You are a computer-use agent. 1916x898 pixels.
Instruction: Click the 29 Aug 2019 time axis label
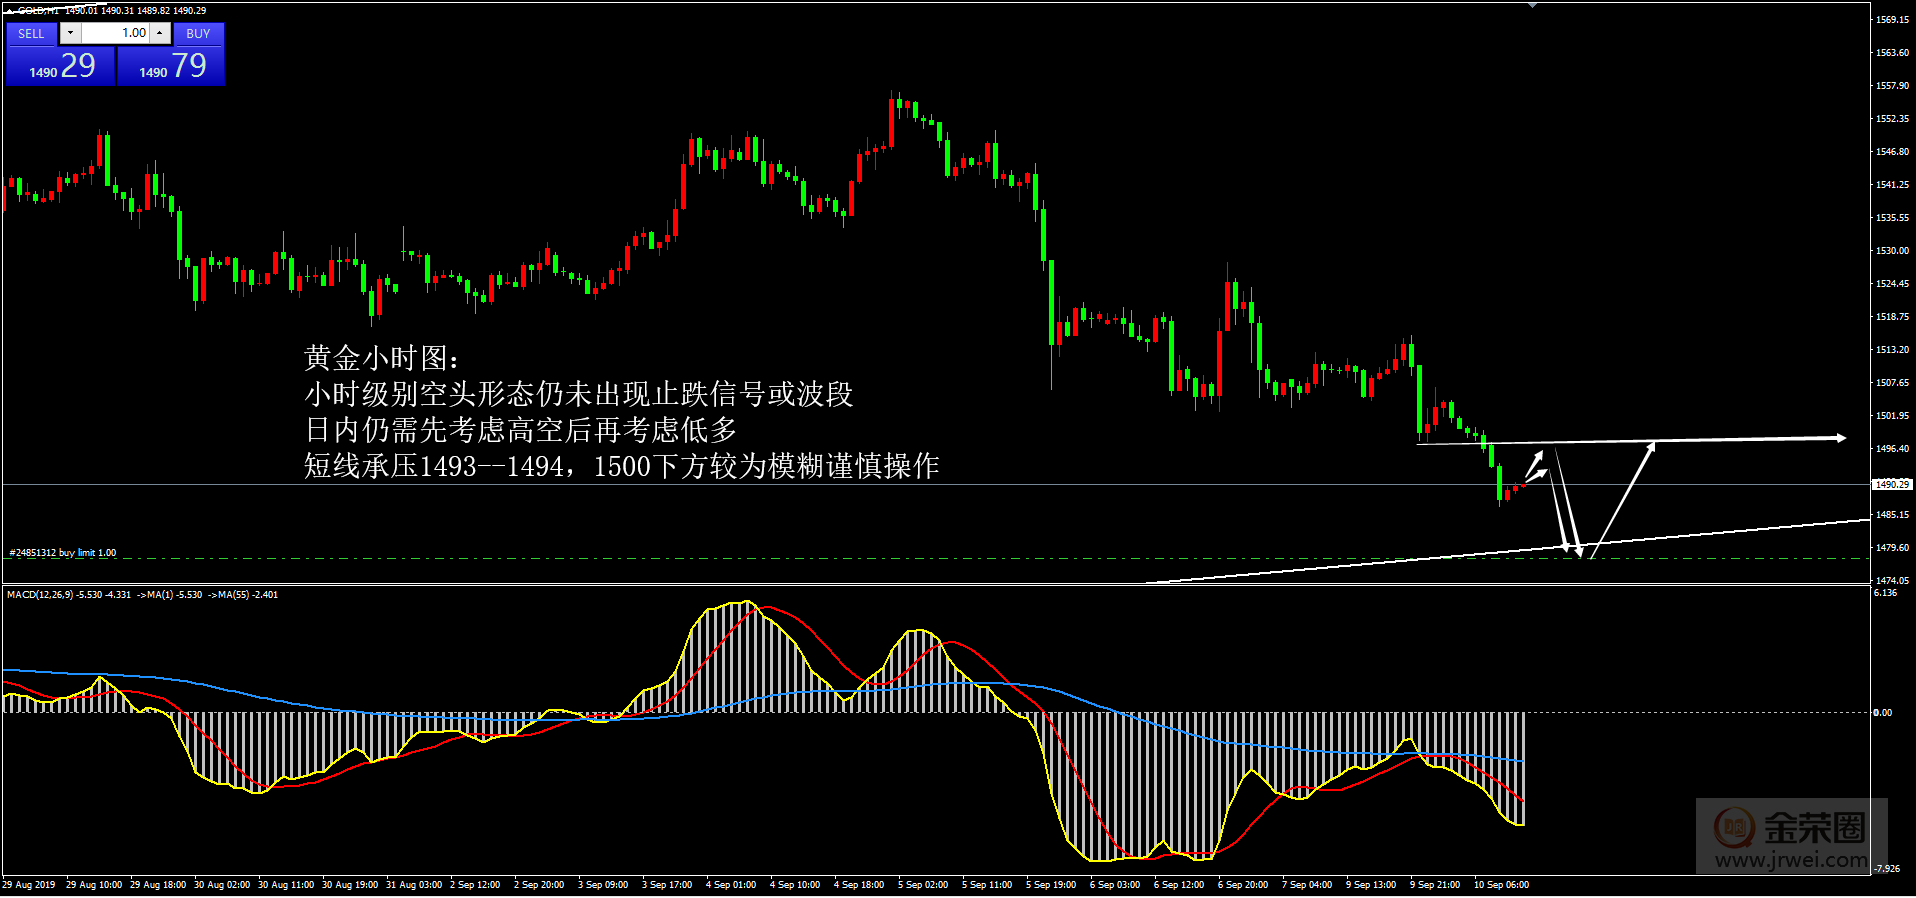point(29,884)
